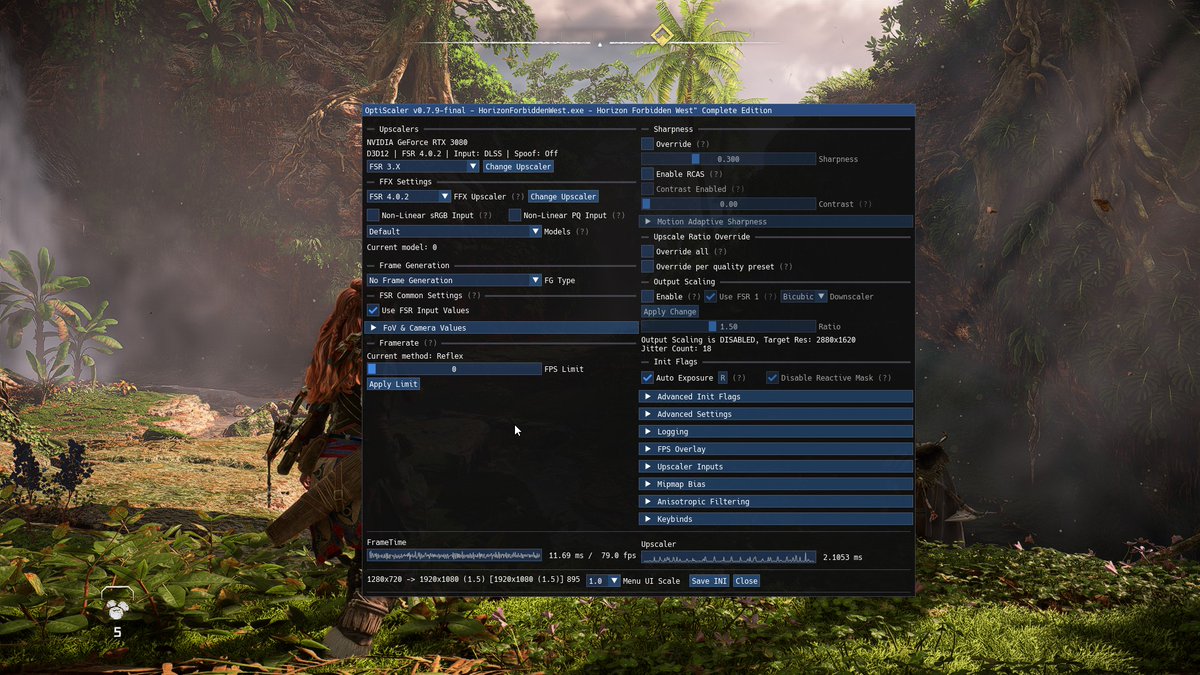
Task: Expand the FPS Overlay section
Action: pyautogui.click(x=776, y=449)
